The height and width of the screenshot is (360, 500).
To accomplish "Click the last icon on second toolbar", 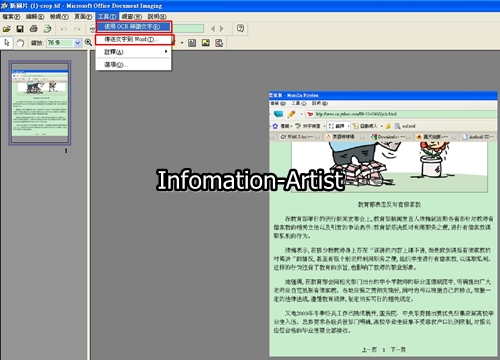I will [x=219, y=43].
